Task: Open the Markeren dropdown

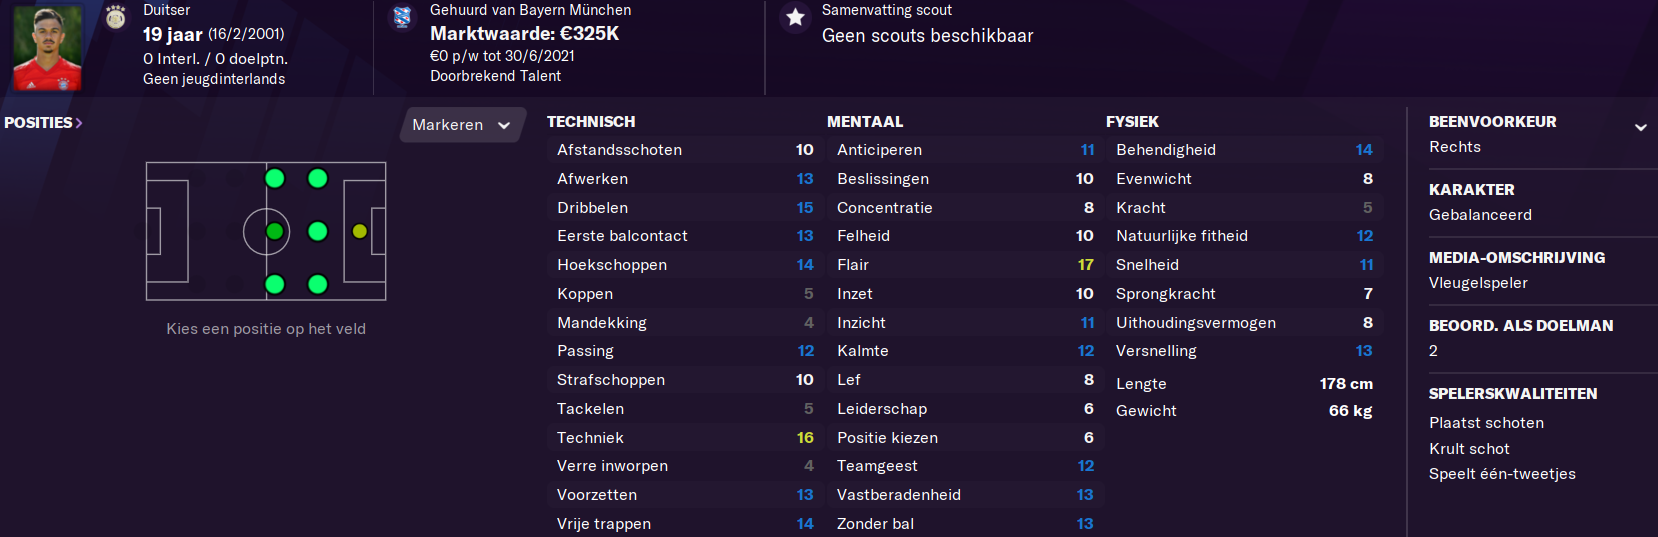Action: (462, 125)
